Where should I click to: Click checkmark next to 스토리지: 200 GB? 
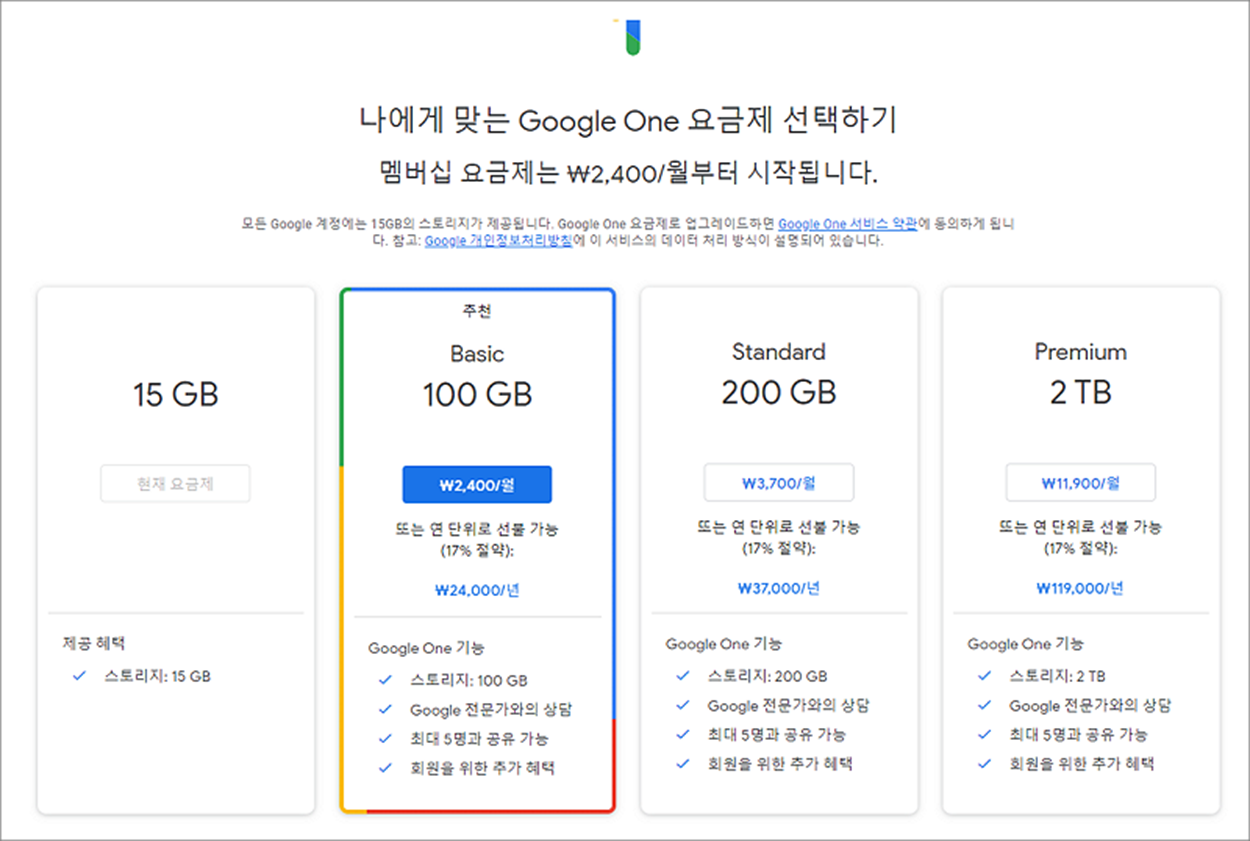click(x=683, y=676)
